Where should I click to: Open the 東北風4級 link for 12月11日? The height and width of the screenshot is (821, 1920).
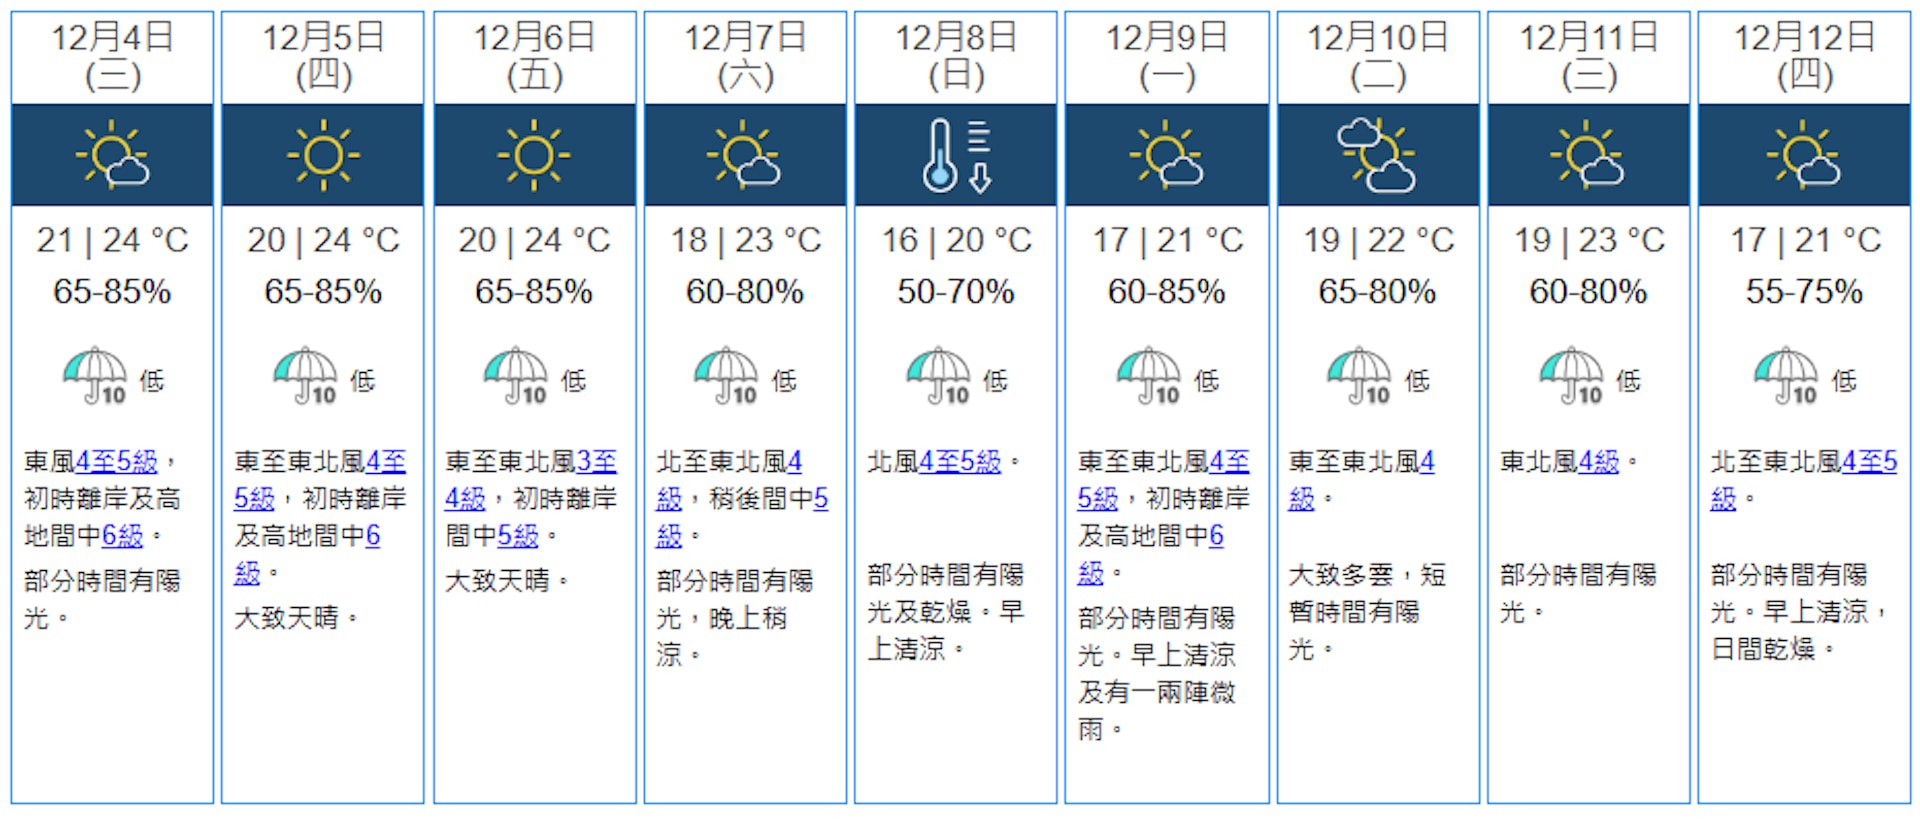click(1599, 463)
